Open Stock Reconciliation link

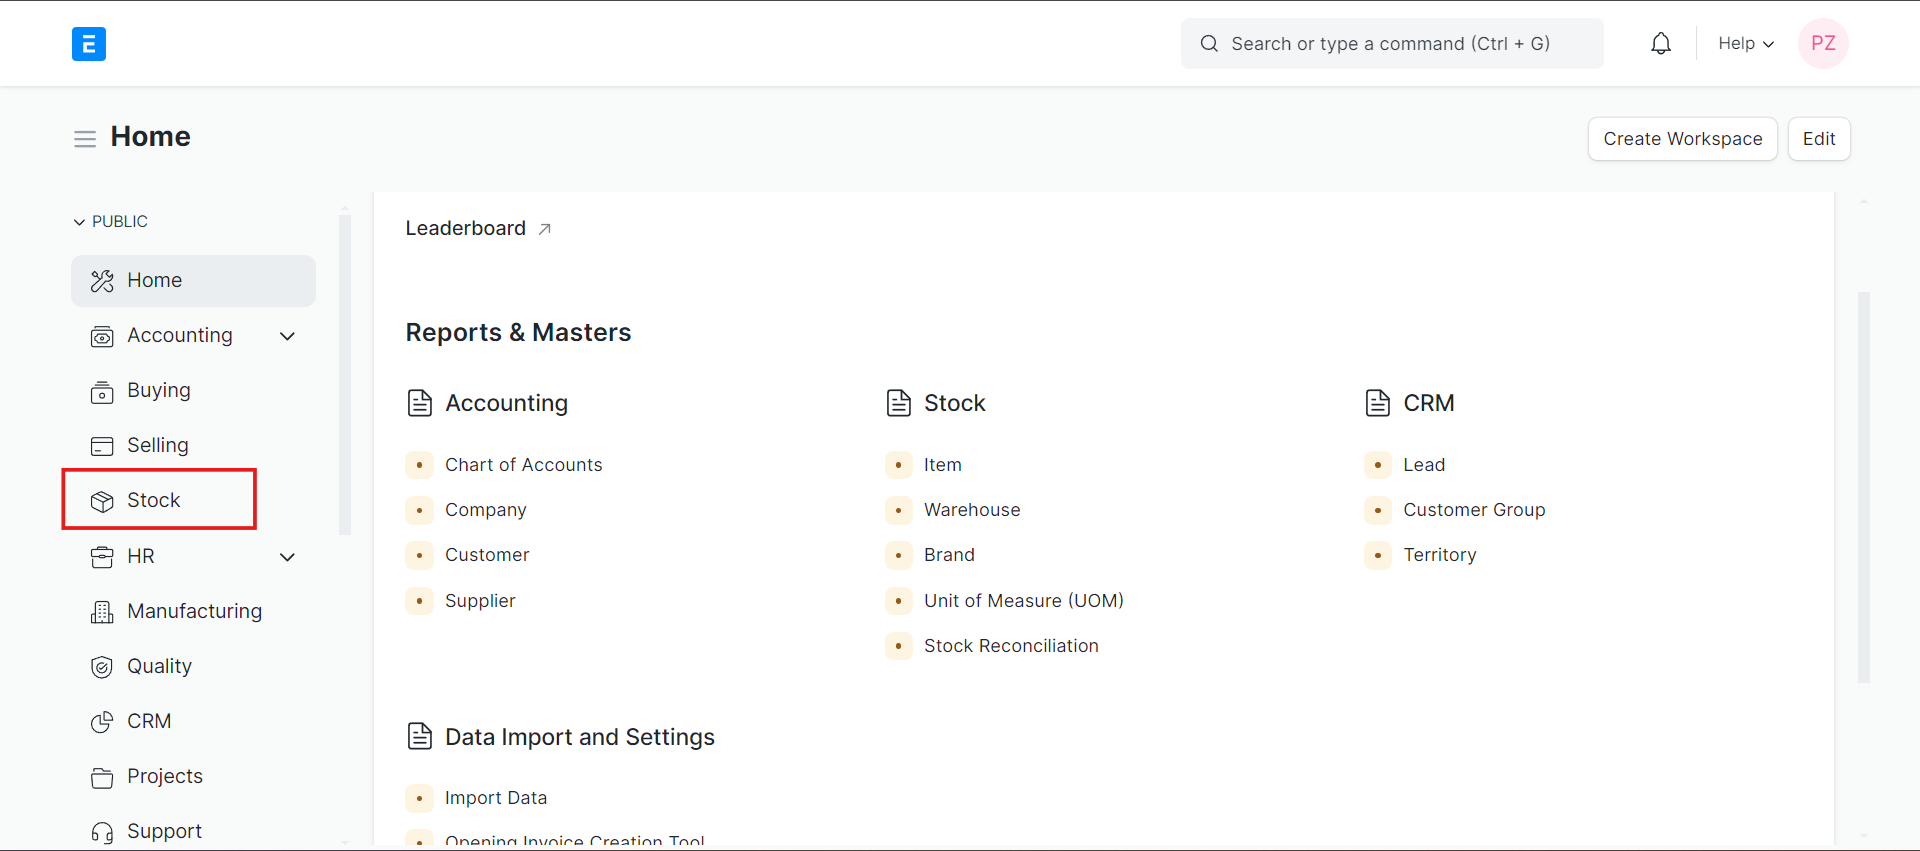pos(1011,646)
